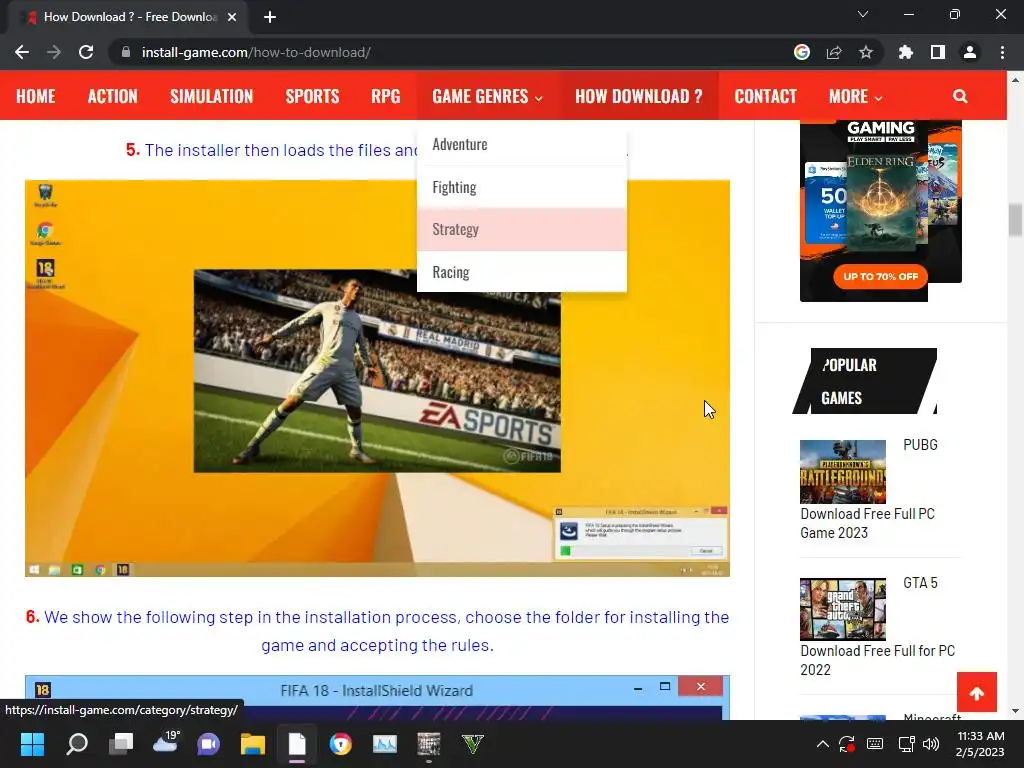The height and width of the screenshot is (768, 1024).
Task: Open the SPORTS category
Action: (312, 96)
